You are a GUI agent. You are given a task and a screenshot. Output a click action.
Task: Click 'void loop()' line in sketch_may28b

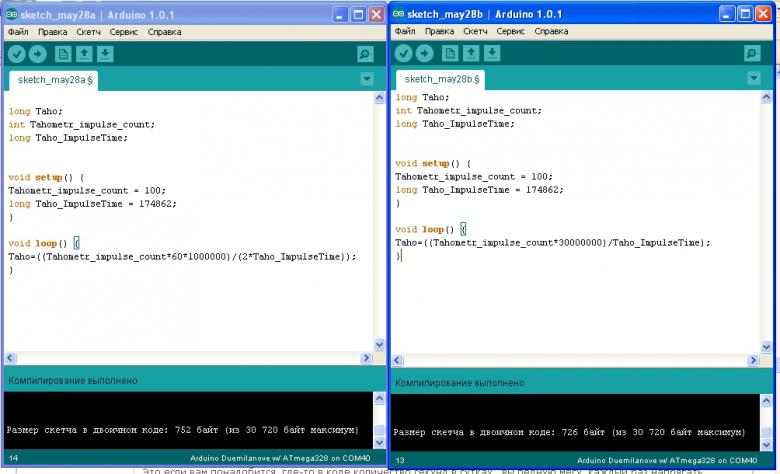431,229
